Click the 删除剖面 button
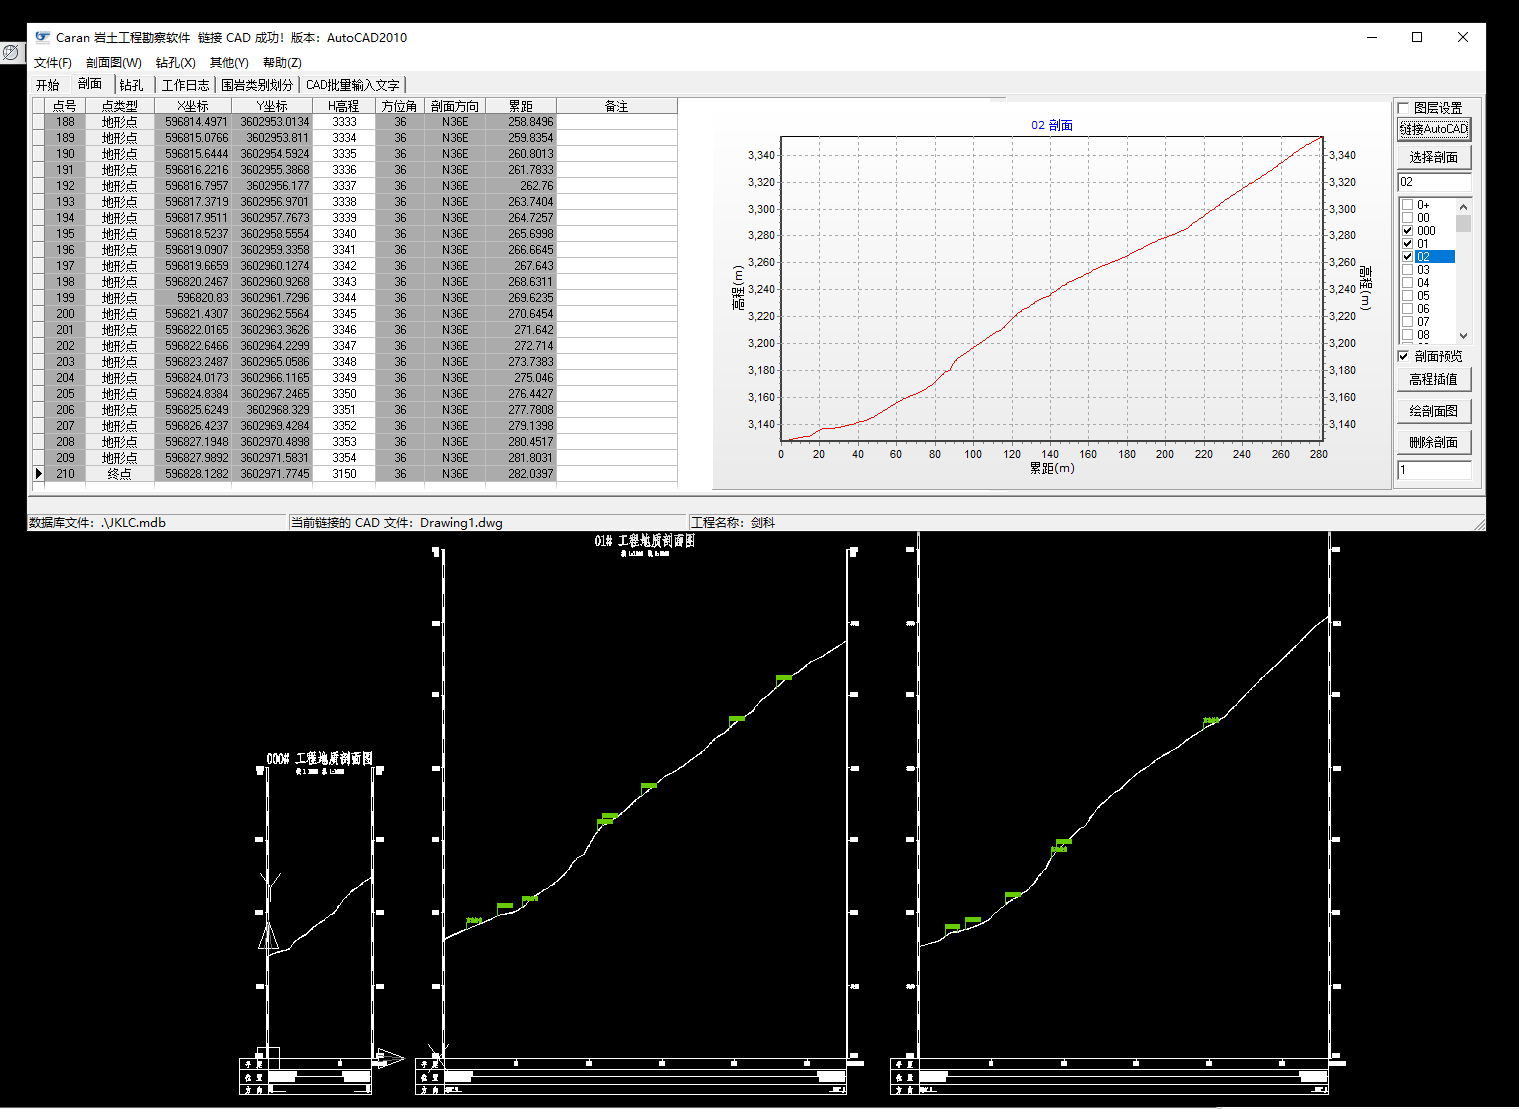This screenshot has width=1519, height=1109. pos(1434,442)
